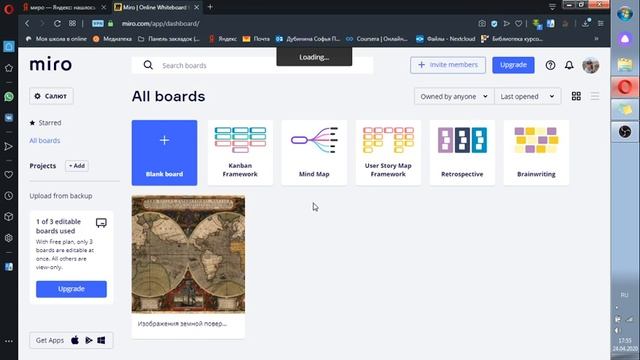
Task: Click the address bar URL
Action: pyautogui.click(x=160, y=24)
